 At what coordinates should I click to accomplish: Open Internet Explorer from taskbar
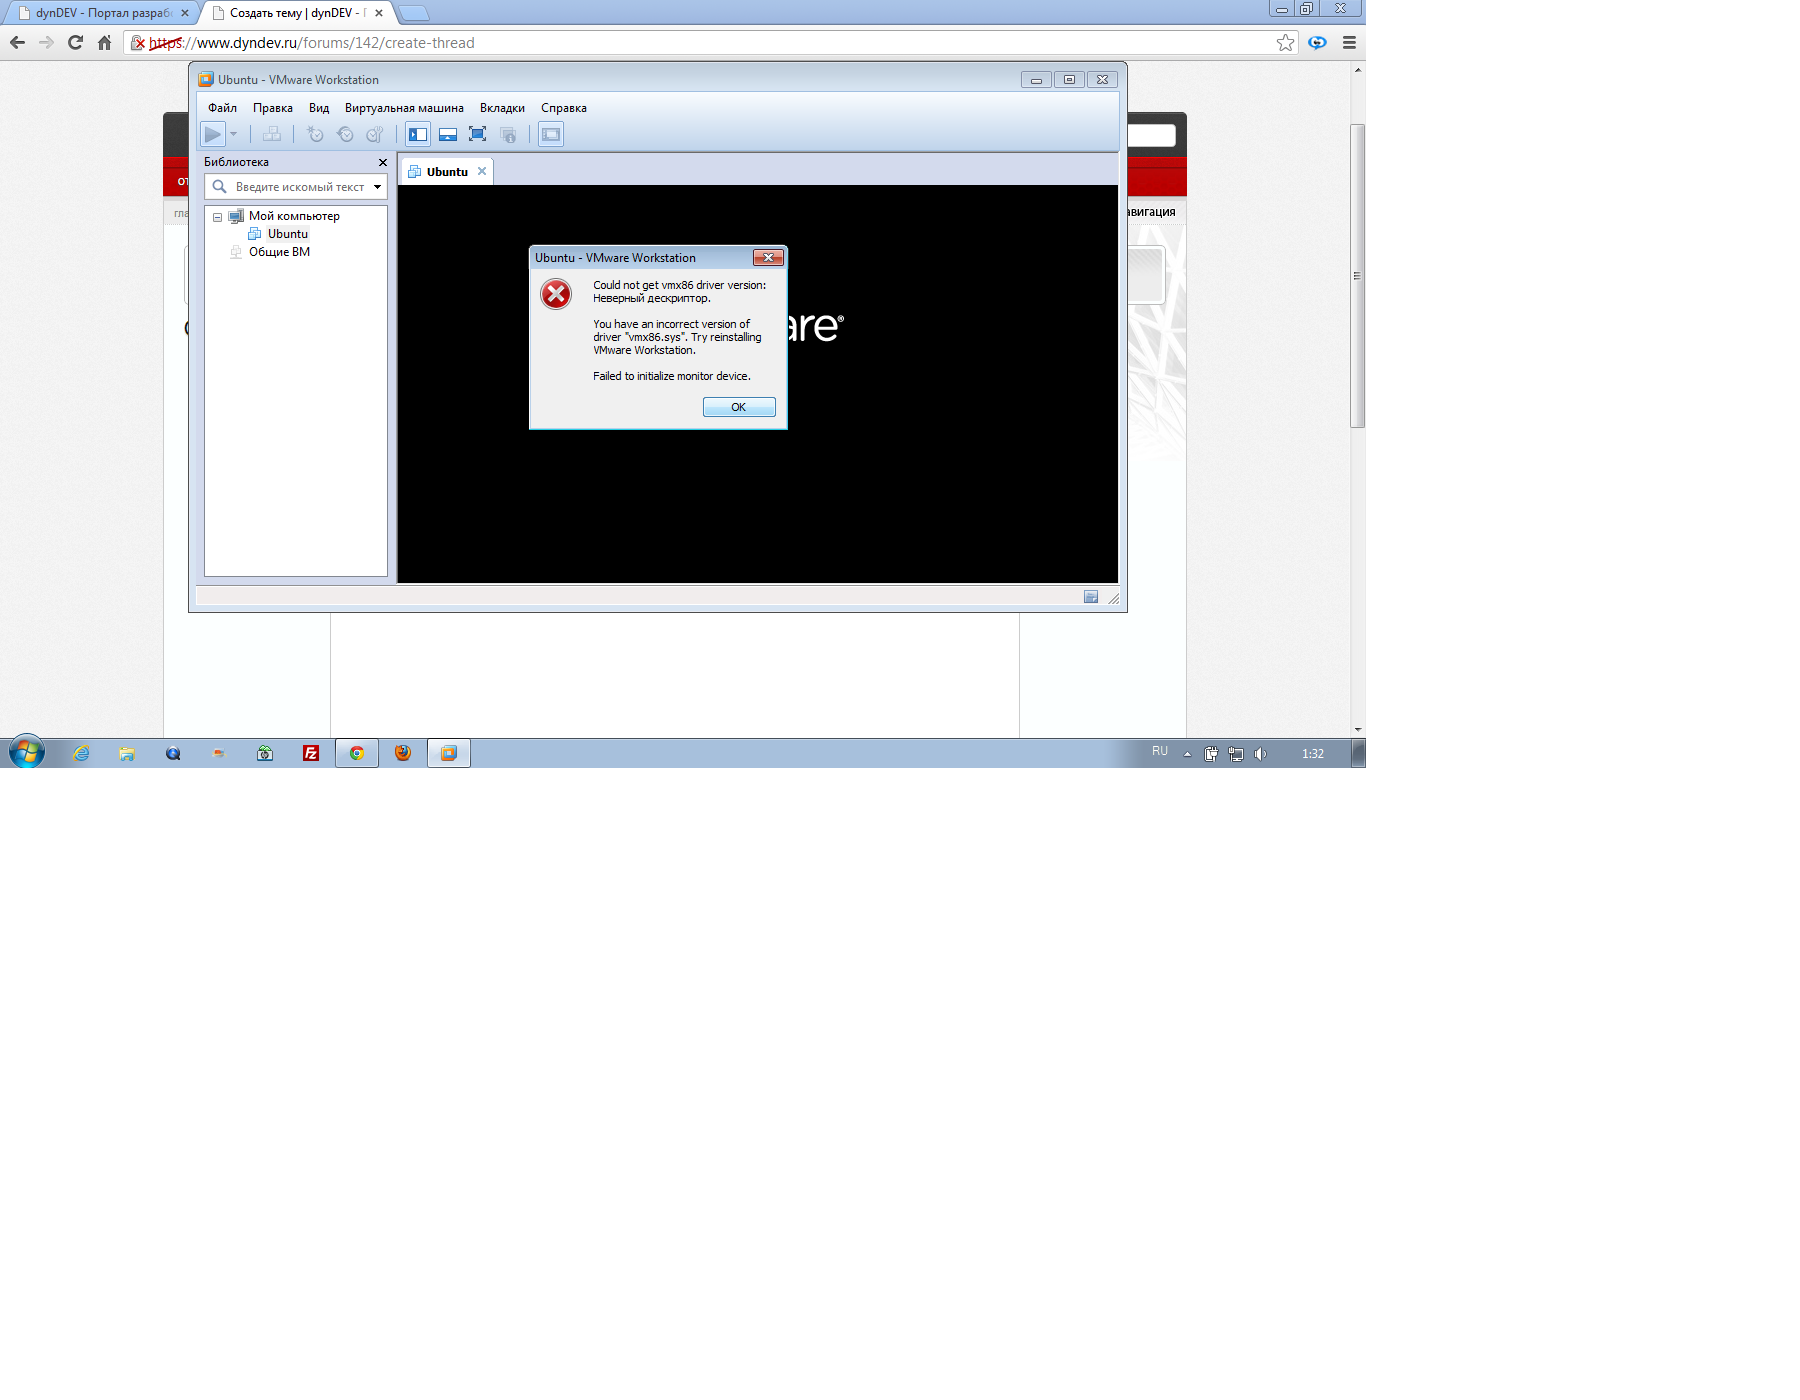pyautogui.click(x=81, y=753)
